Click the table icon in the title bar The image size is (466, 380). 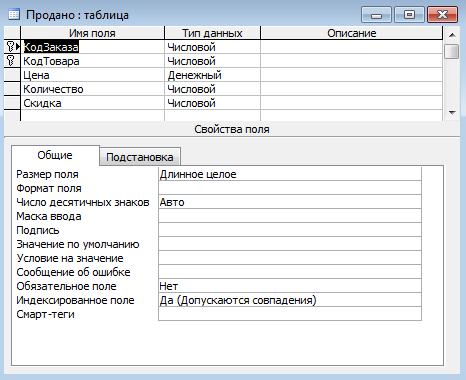coord(14,15)
